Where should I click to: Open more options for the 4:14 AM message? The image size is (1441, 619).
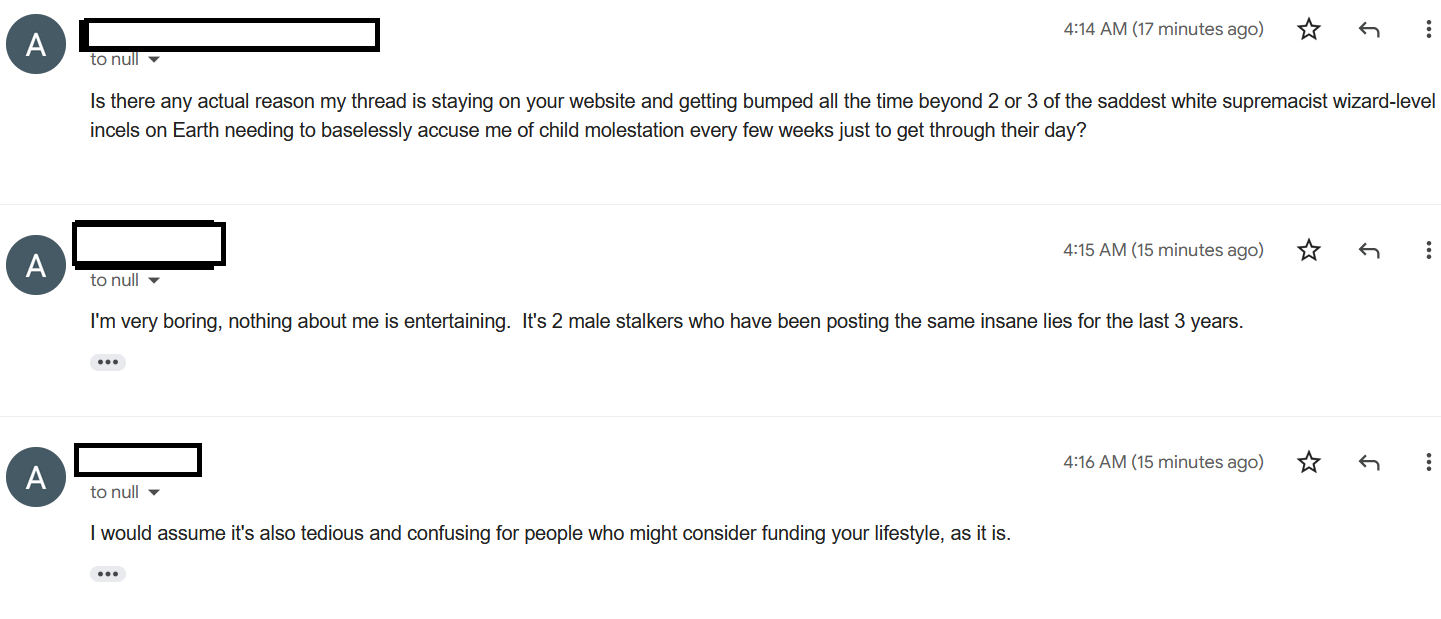[1428, 29]
